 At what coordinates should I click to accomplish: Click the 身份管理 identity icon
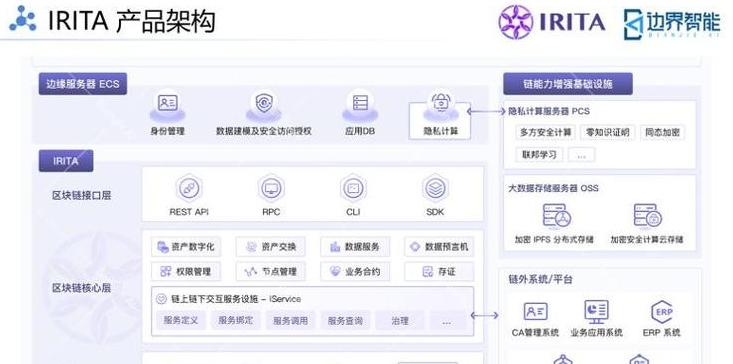pyautogui.click(x=167, y=103)
